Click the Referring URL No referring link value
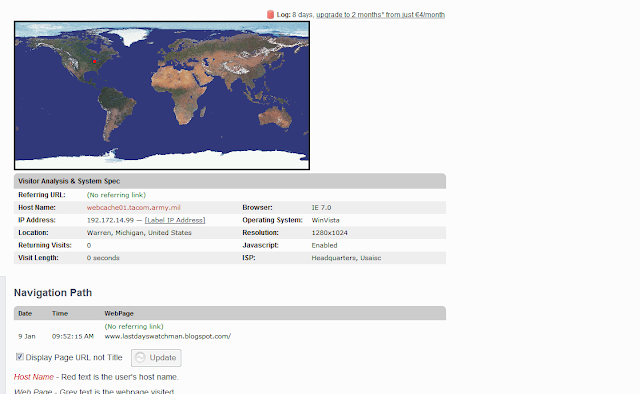The image size is (640, 394). point(116,195)
